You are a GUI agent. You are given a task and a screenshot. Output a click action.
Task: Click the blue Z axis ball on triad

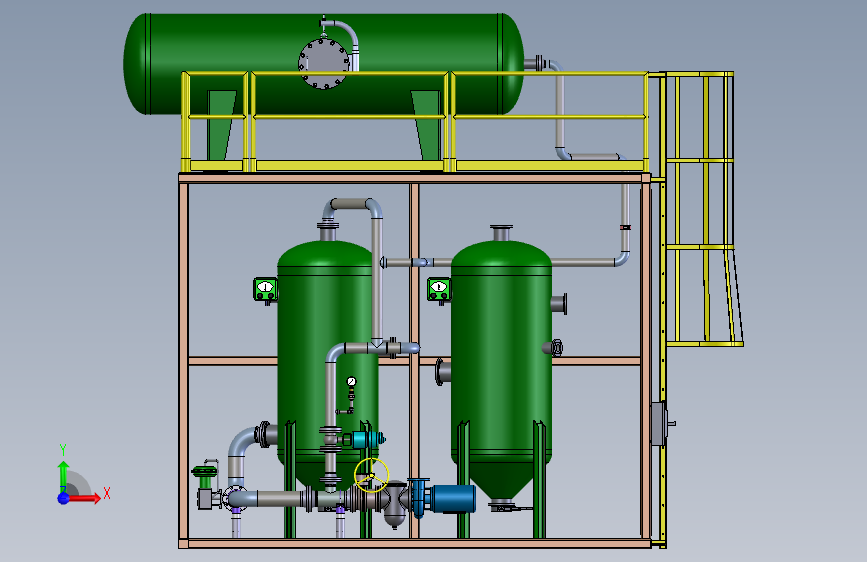click(64, 498)
